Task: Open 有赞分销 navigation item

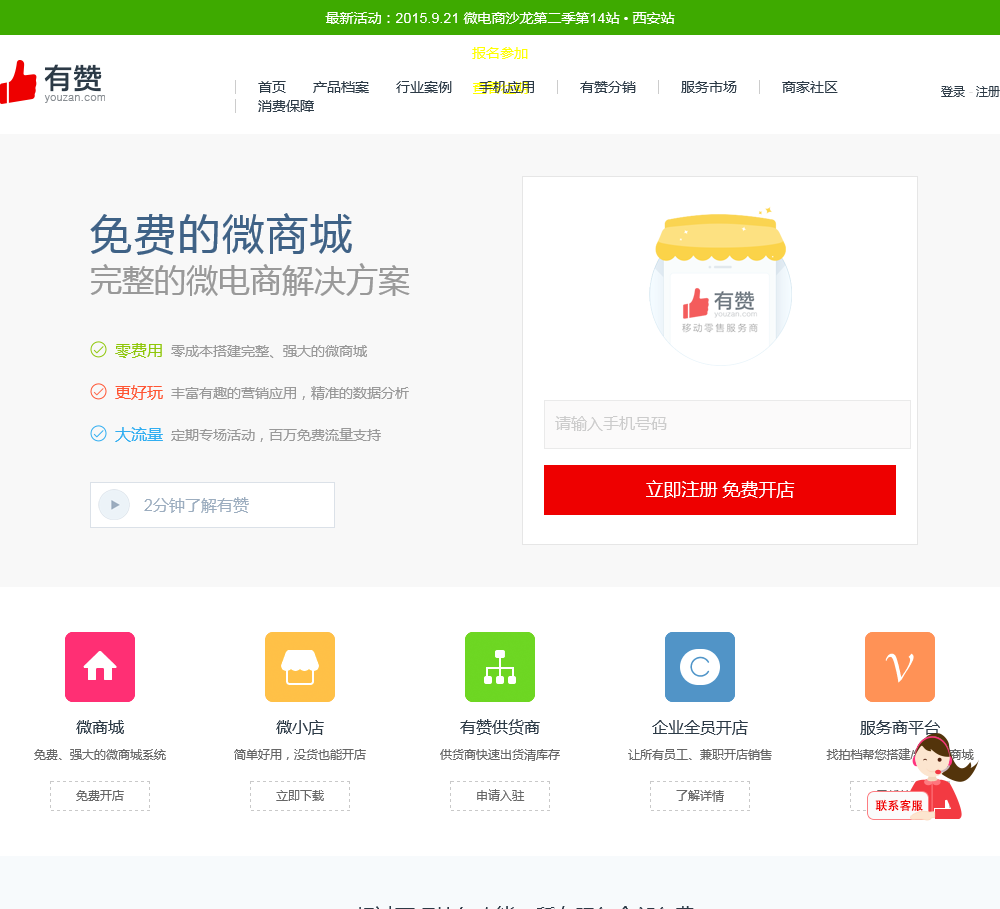Action: pyautogui.click(x=608, y=87)
